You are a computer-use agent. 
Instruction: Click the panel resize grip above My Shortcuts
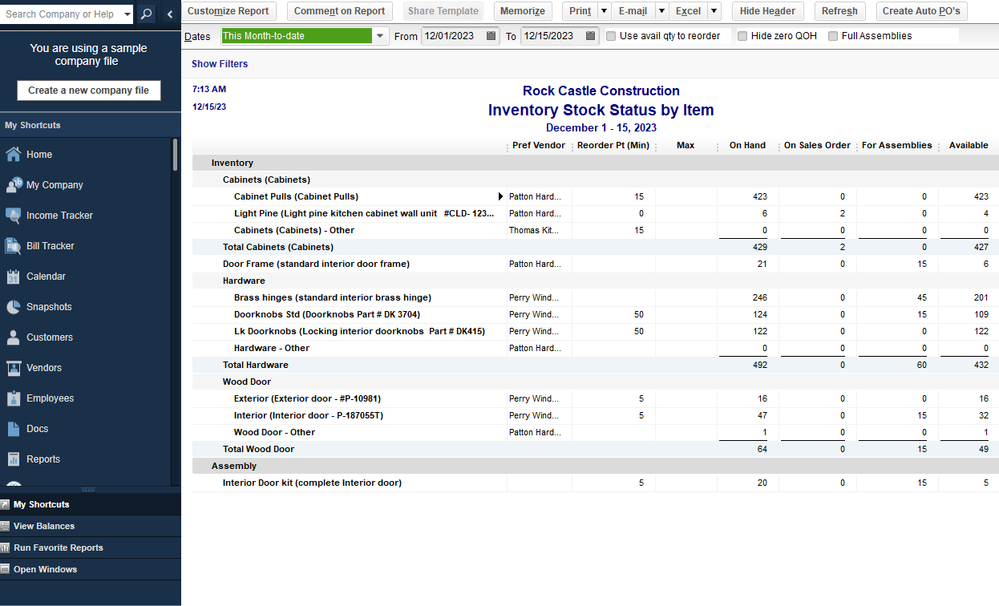[x=89, y=489]
